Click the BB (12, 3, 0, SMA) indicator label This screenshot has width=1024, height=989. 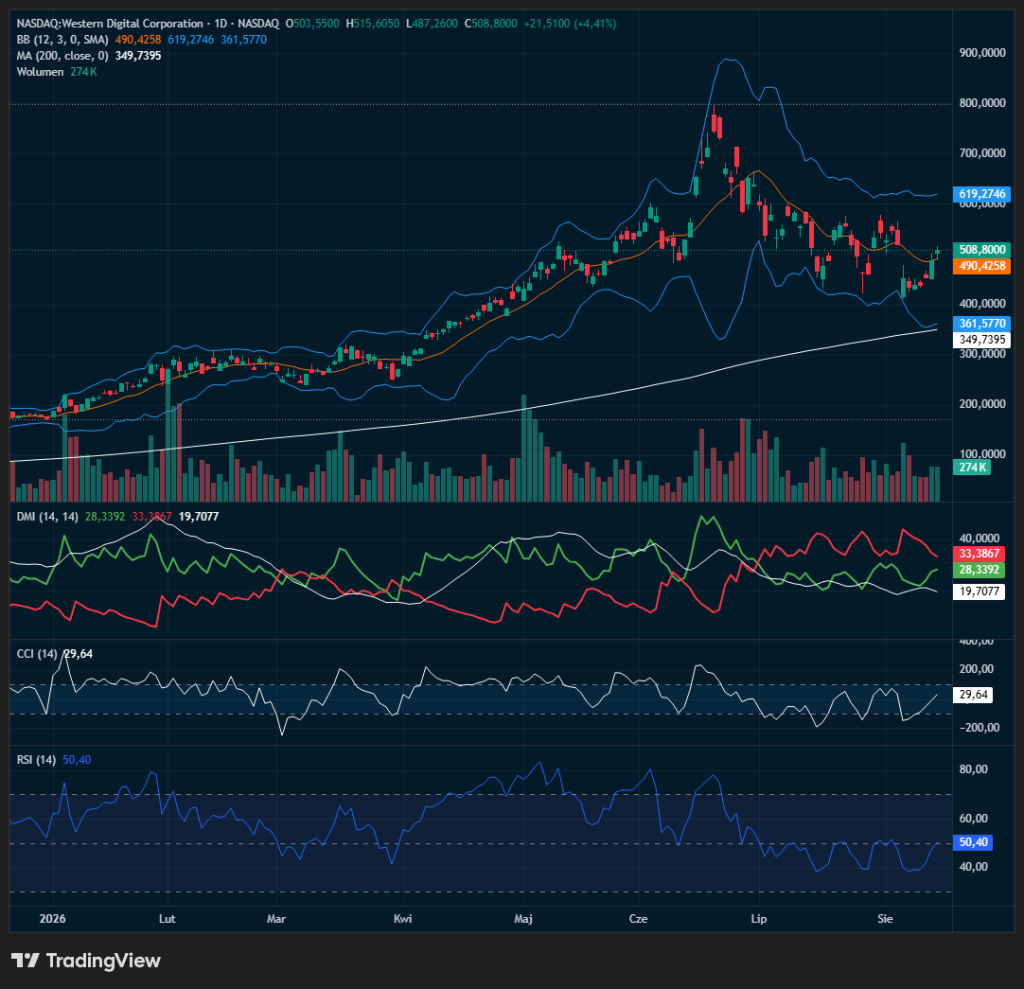[62, 40]
